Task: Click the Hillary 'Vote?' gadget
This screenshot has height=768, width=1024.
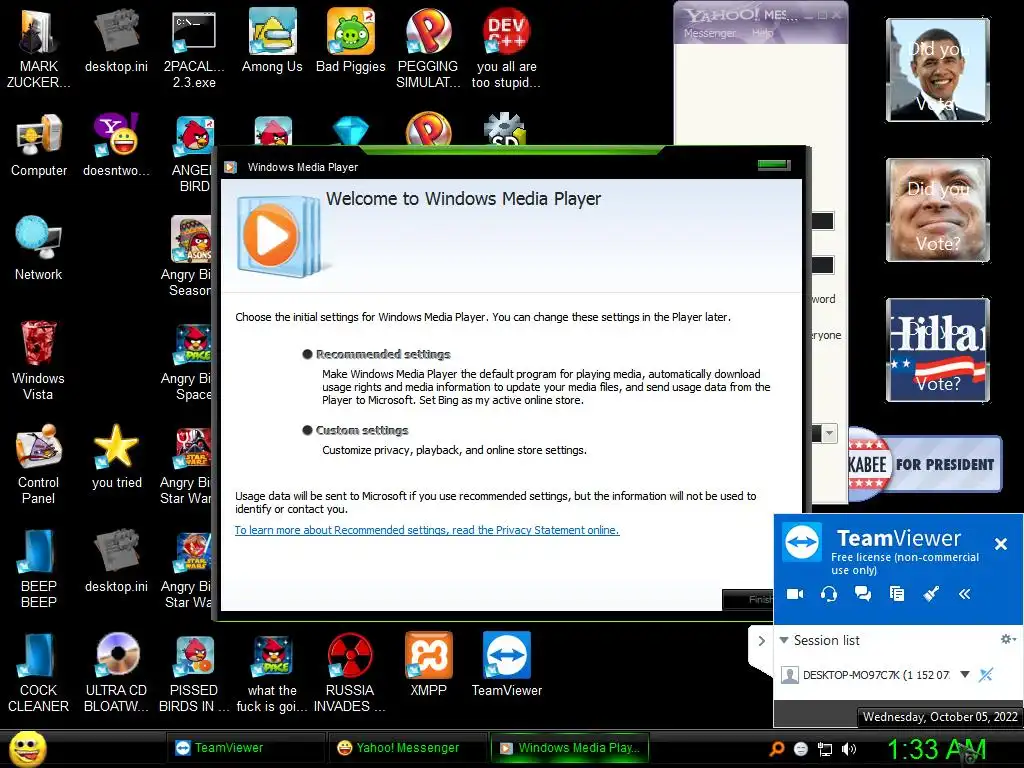Action: pos(938,350)
